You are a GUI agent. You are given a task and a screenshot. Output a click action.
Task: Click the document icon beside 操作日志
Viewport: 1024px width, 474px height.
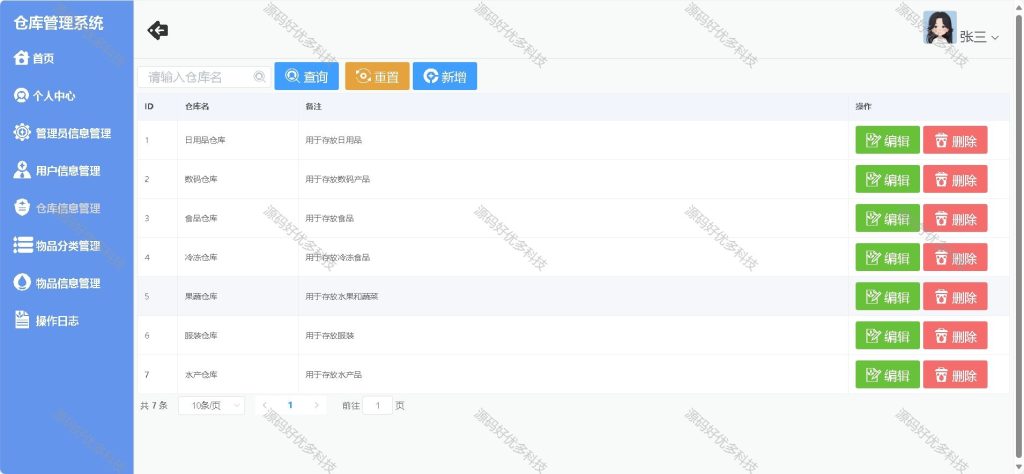pyautogui.click(x=22, y=319)
